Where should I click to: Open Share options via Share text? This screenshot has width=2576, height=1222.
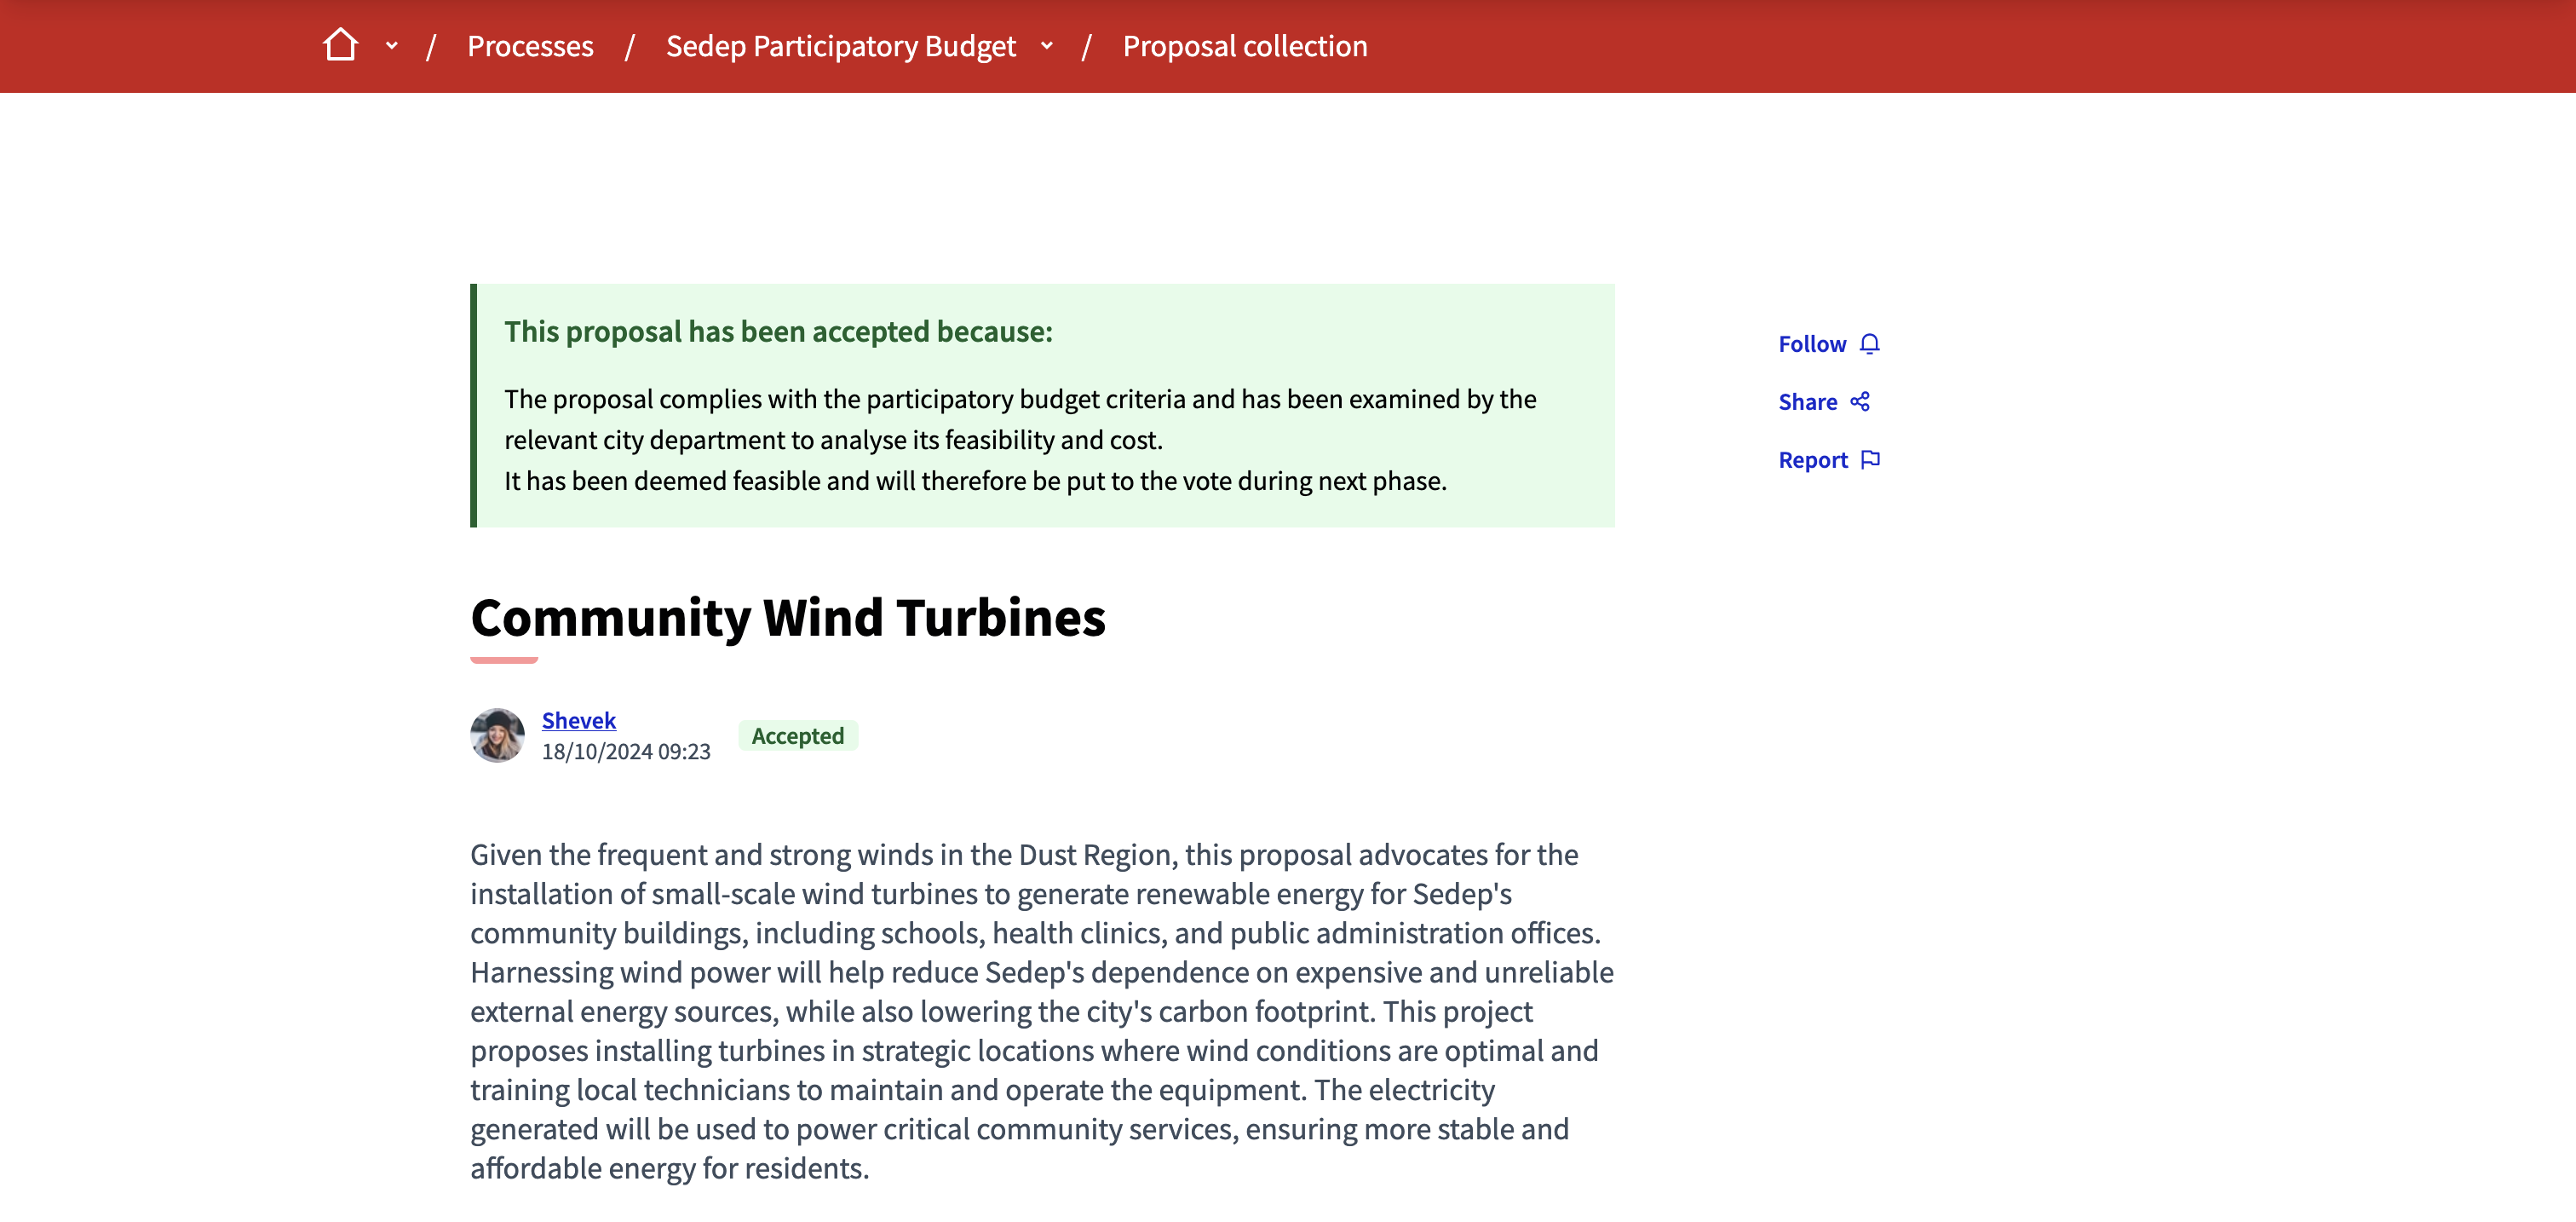pyautogui.click(x=1807, y=402)
